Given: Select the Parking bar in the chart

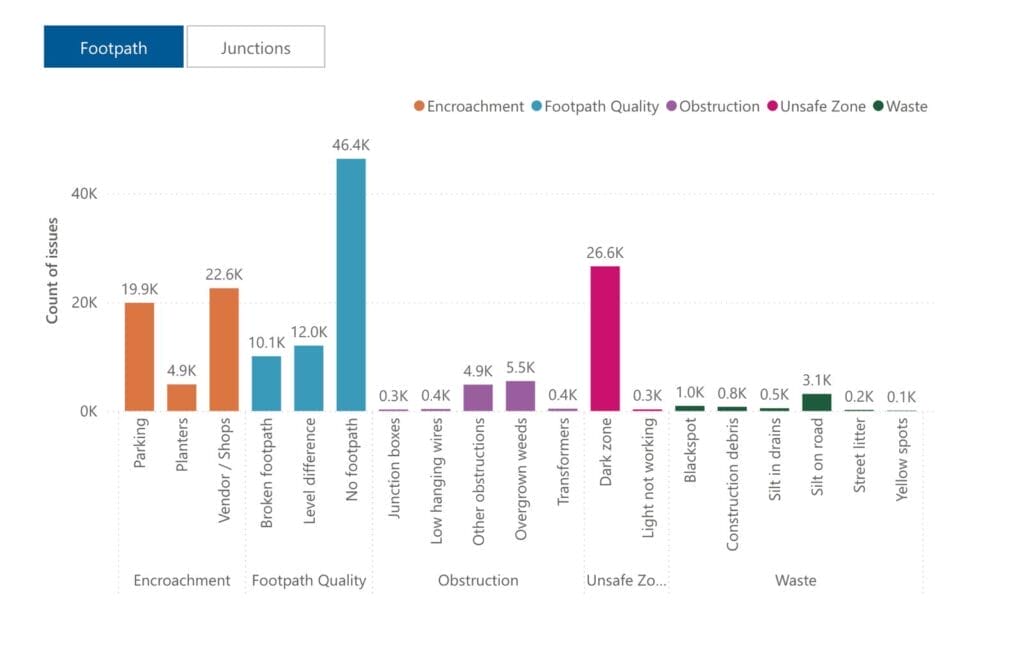Looking at the screenshot, I should [140, 355].
